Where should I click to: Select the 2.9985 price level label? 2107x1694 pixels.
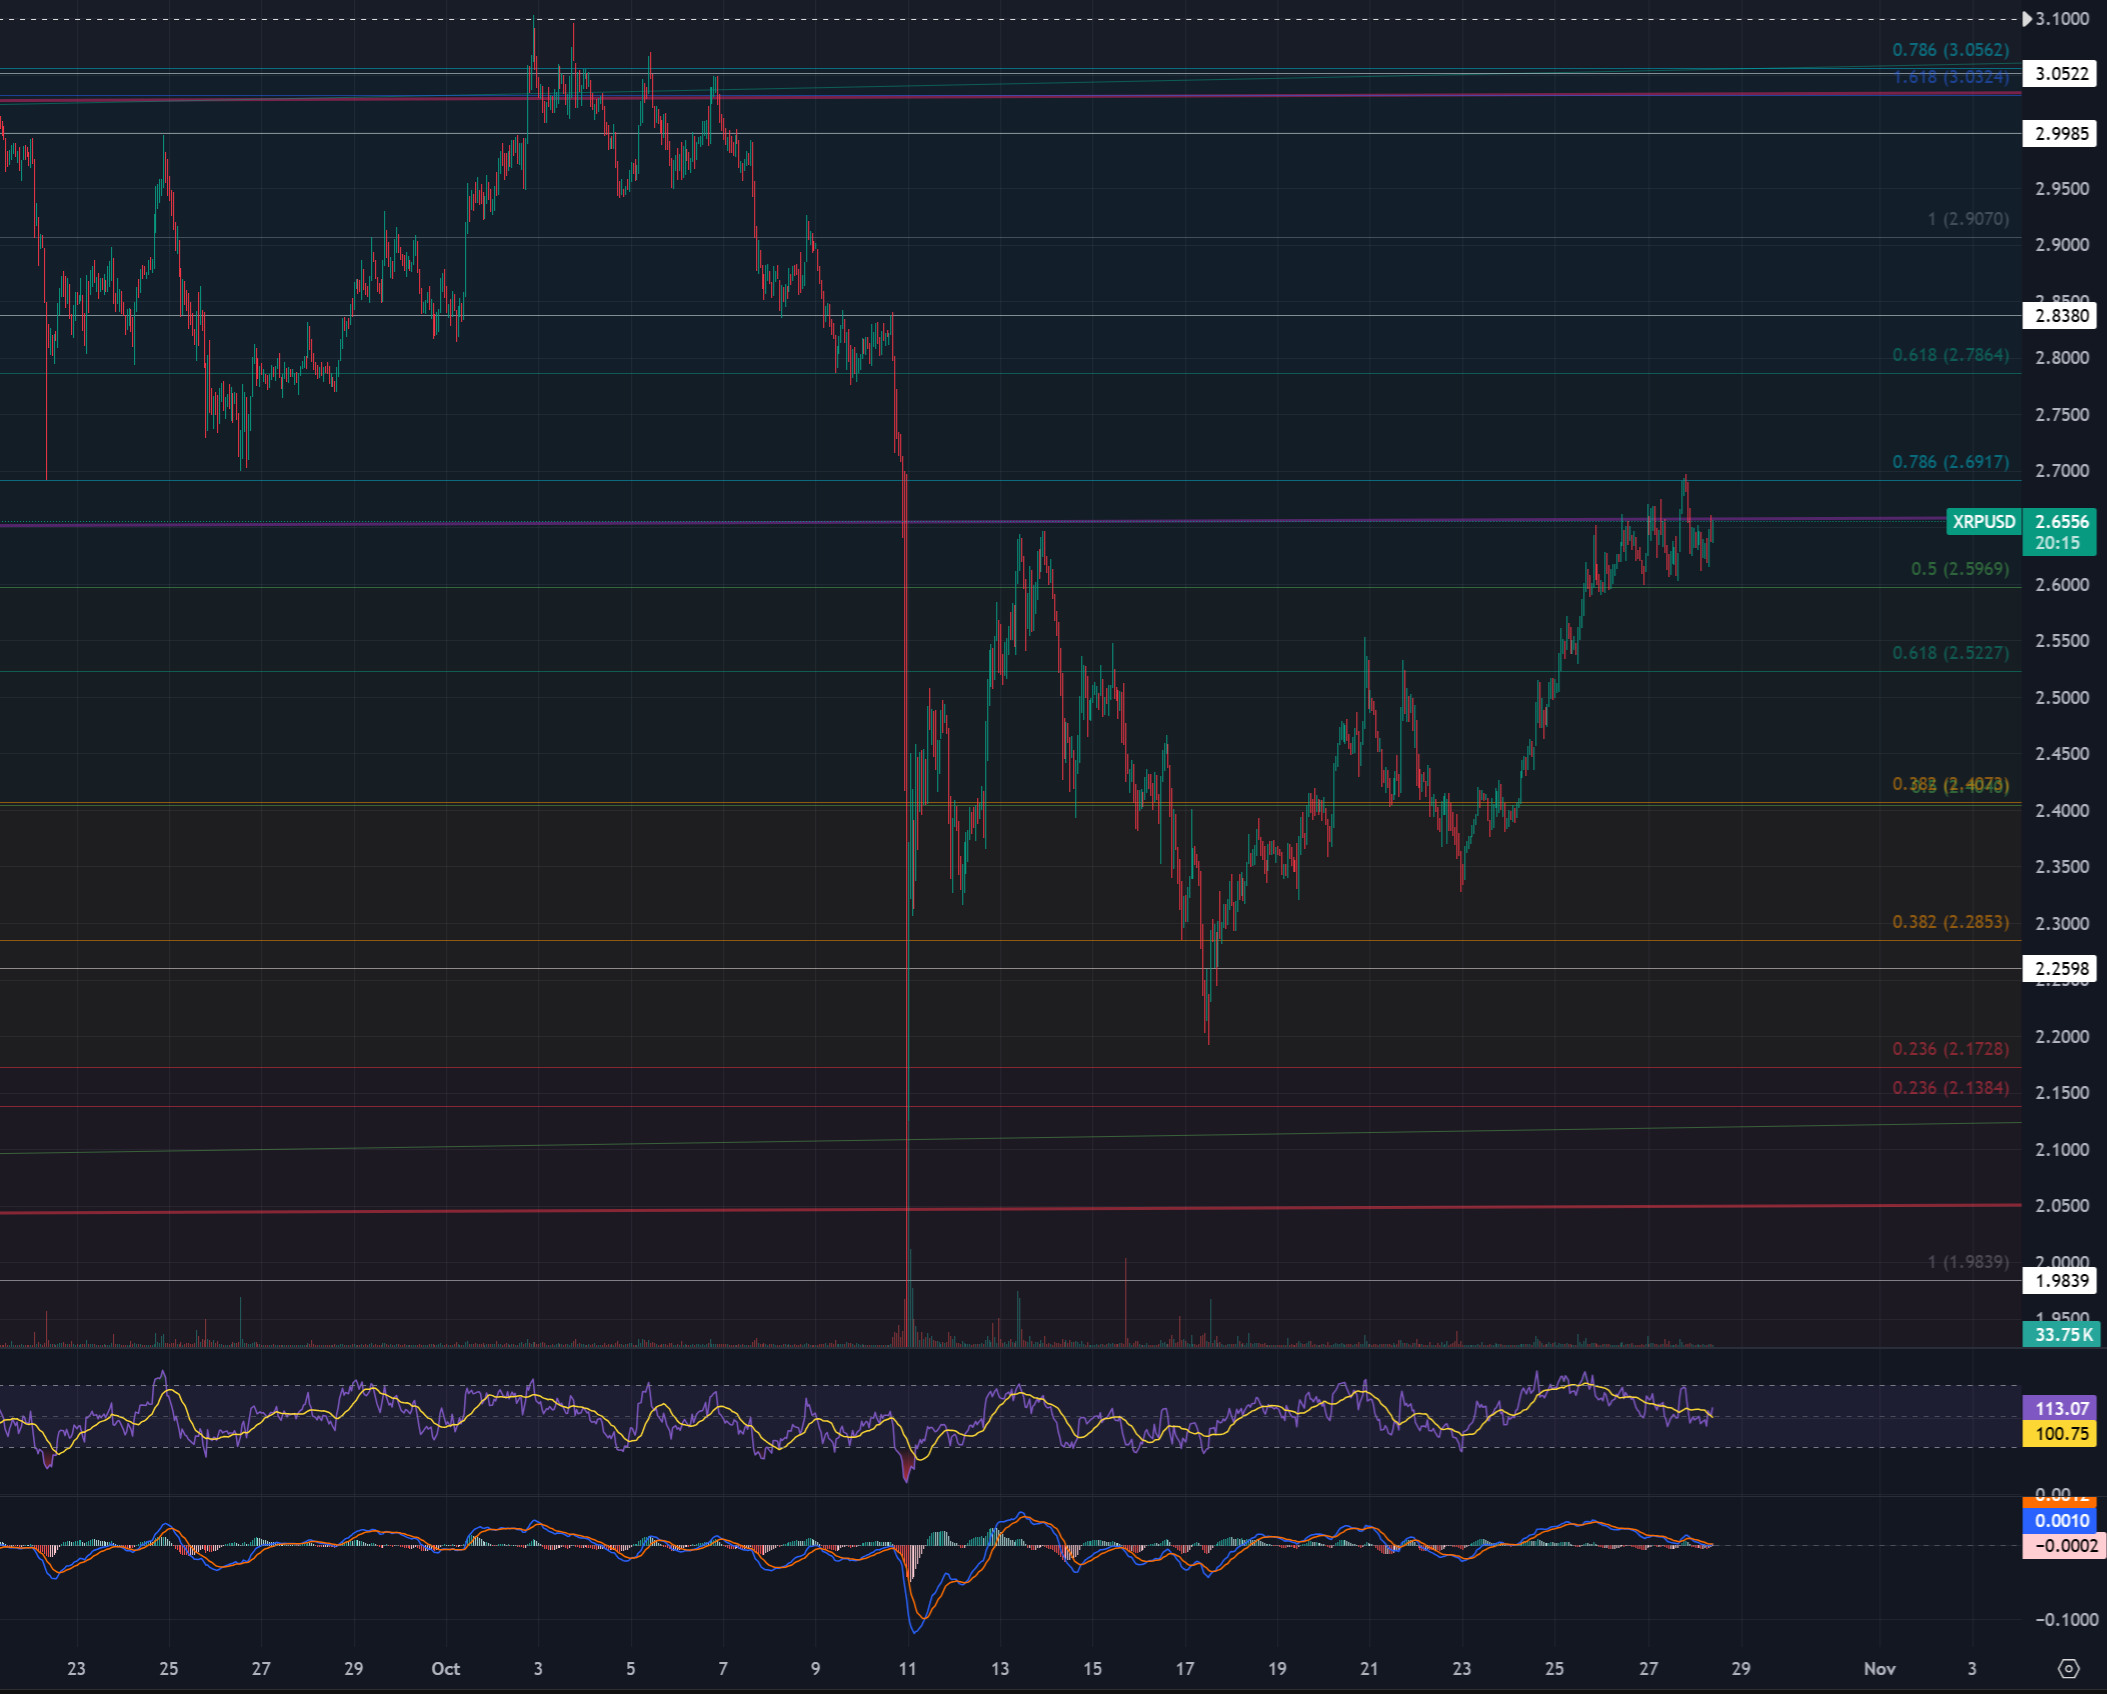tap(2061, 133)
